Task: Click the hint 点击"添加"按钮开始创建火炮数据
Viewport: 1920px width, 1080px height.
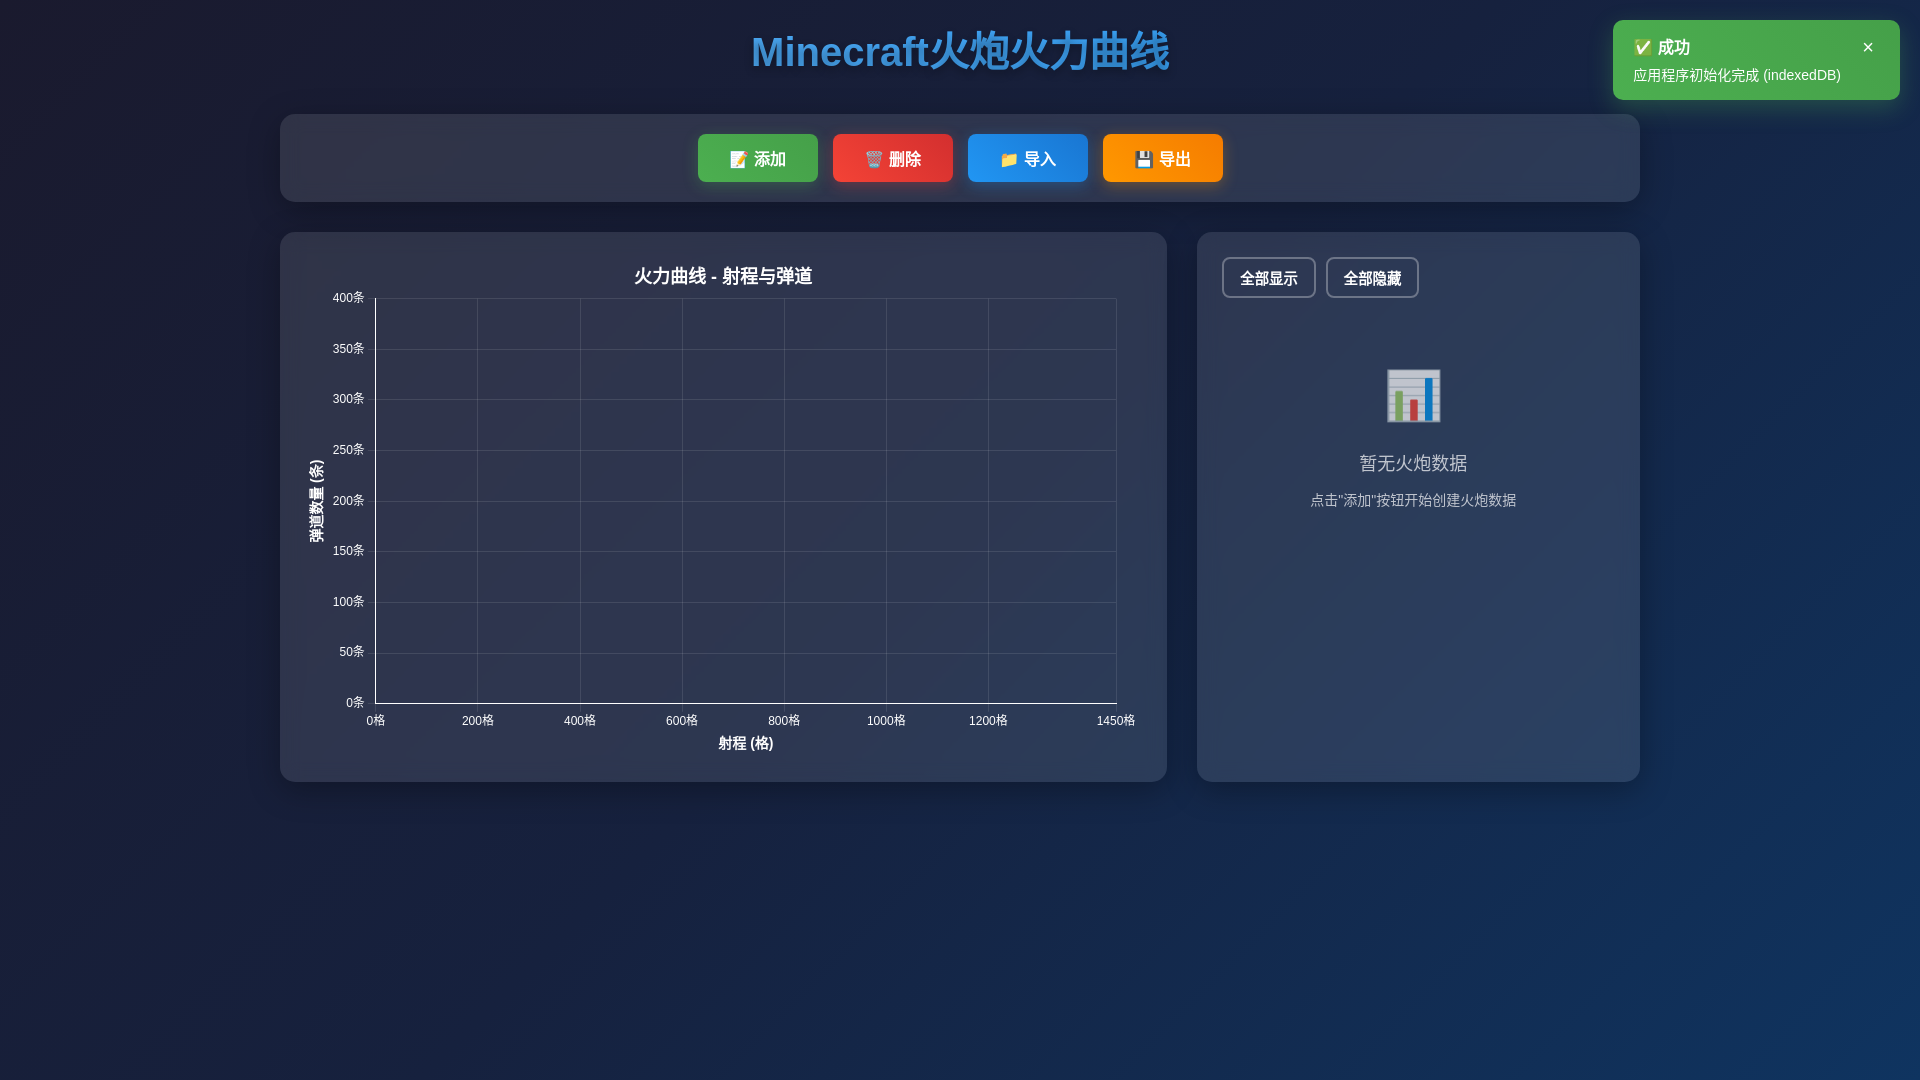Action: coord(1413,500)
